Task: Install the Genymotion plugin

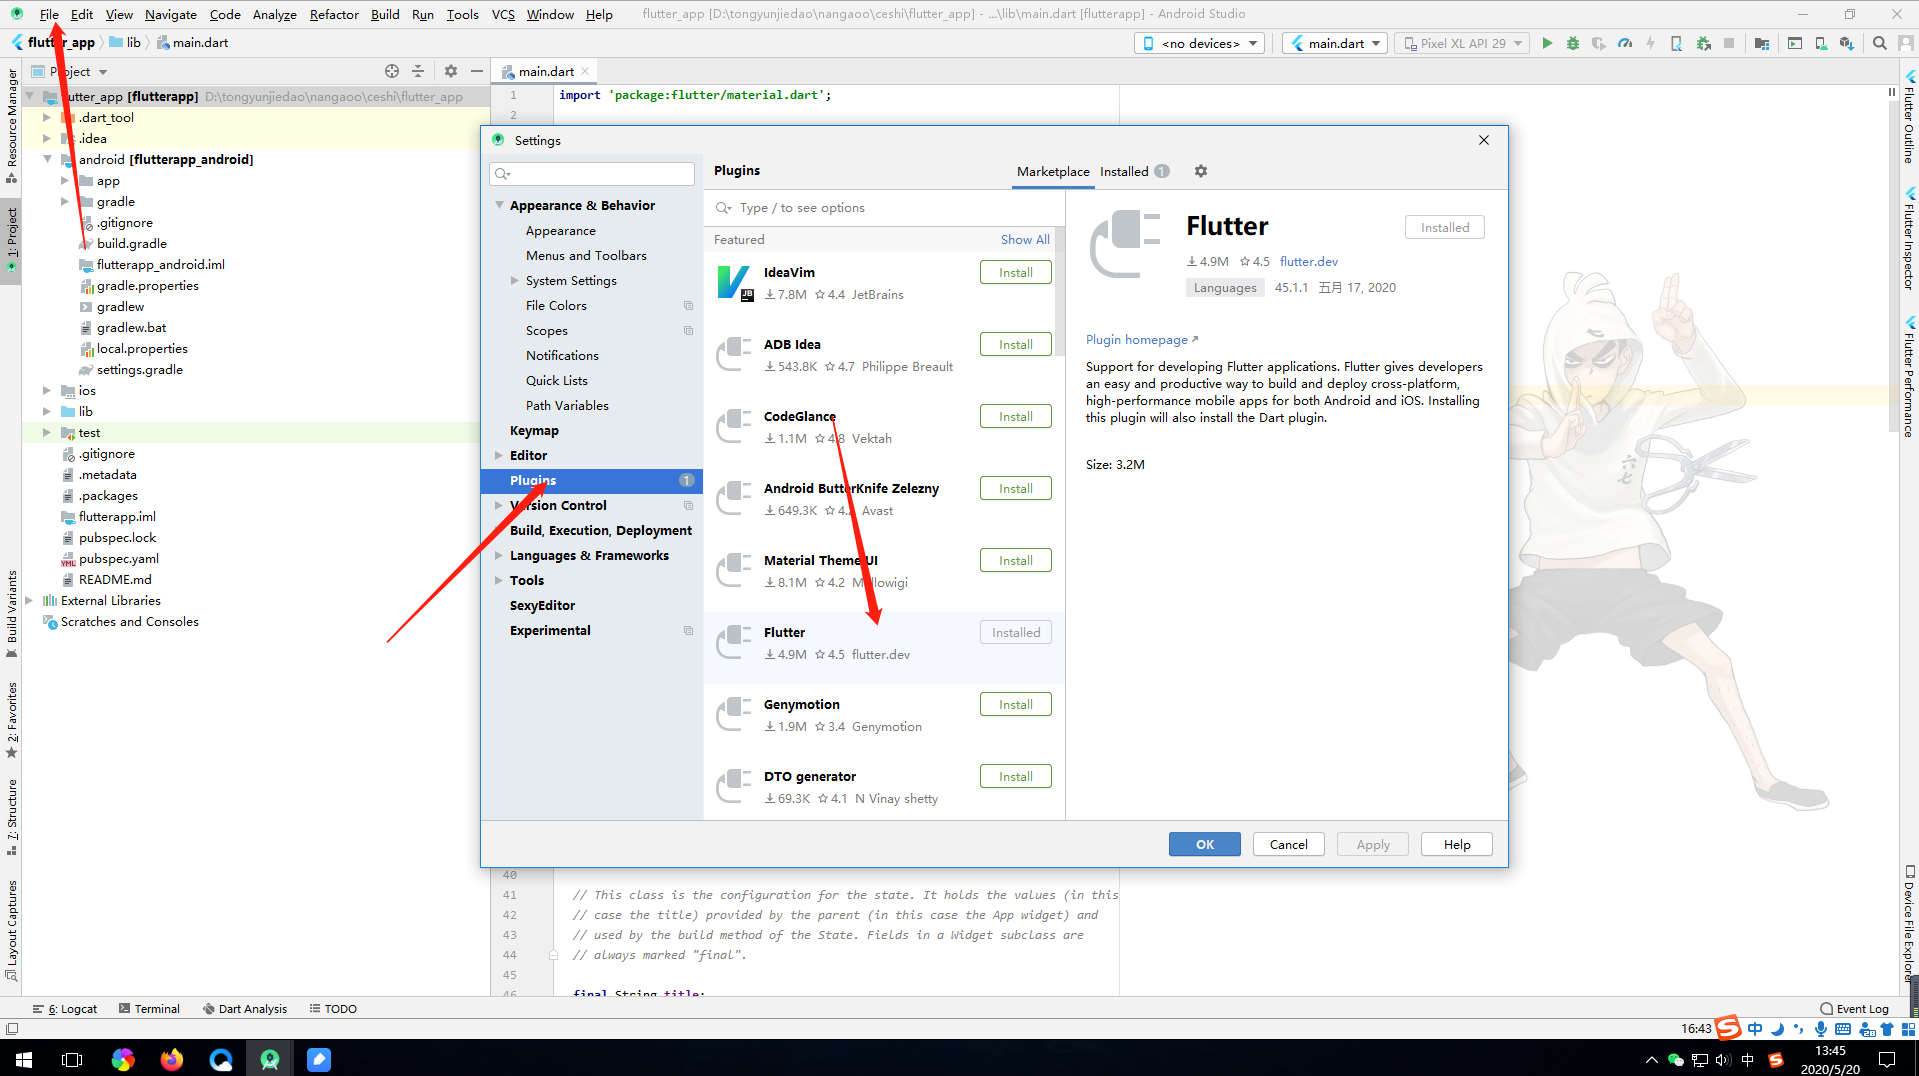Action: [1016, 704]
